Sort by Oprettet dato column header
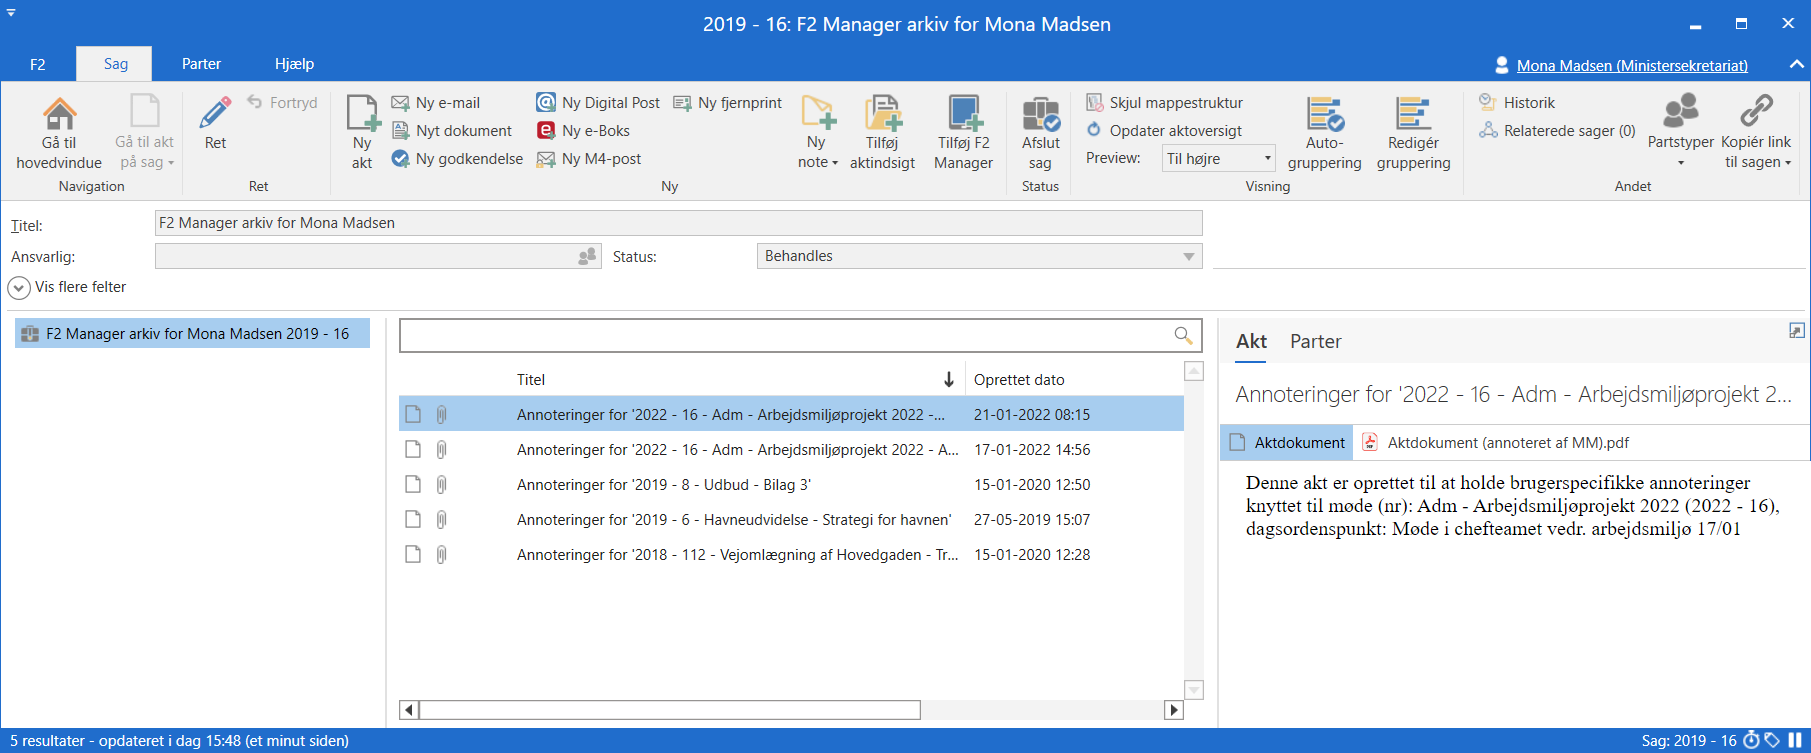This screenshot has height=753, width=1811. coord(1019,379)
